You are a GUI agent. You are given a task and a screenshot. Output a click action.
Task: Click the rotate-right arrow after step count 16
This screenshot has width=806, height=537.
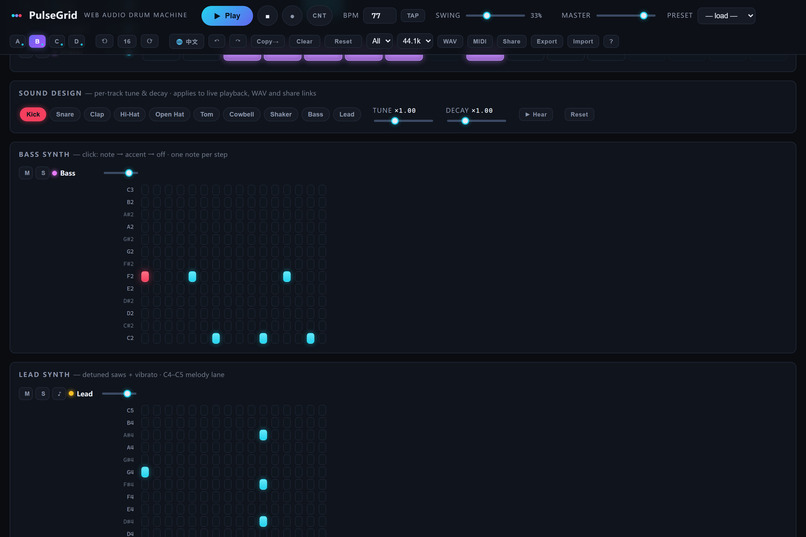[x=150, y=42]
